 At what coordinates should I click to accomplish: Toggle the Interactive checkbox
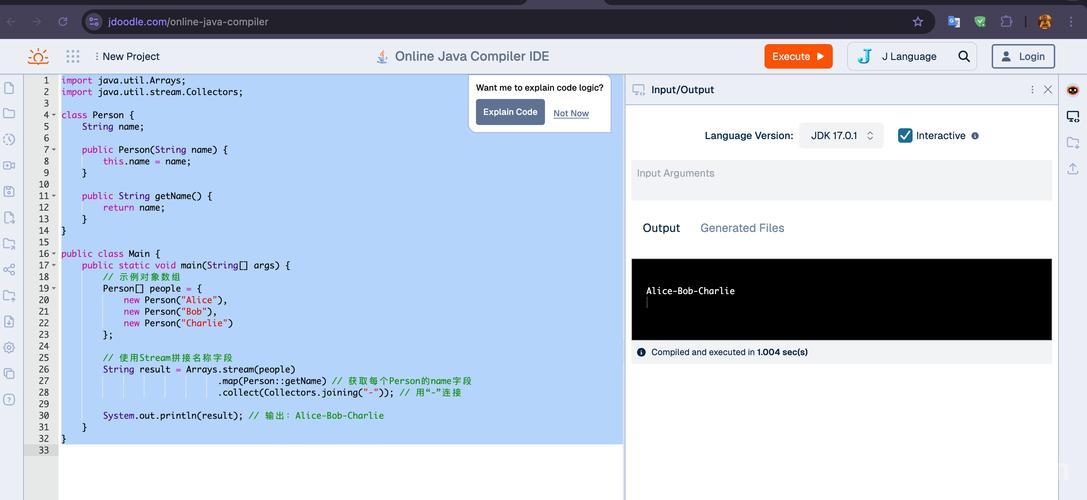point(905,135)
